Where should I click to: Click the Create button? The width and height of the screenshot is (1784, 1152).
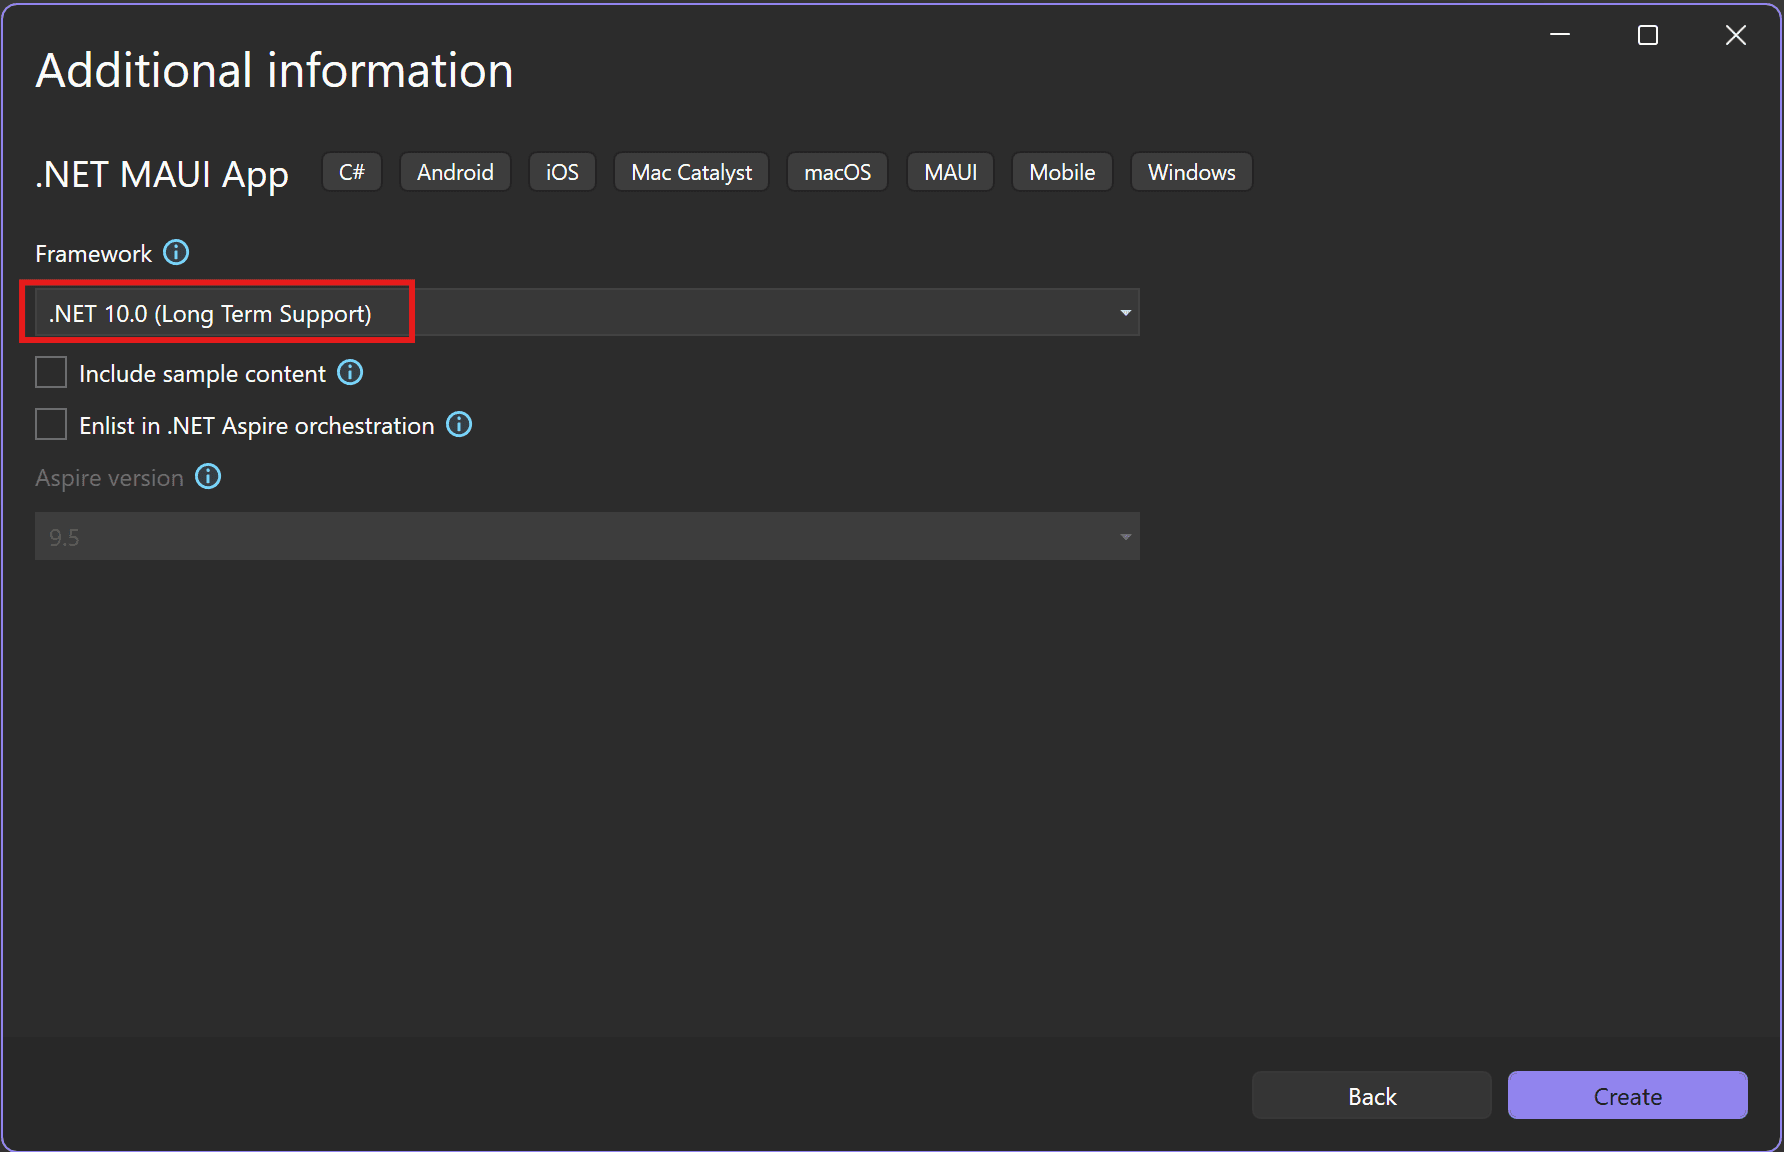(1627, 1096)
